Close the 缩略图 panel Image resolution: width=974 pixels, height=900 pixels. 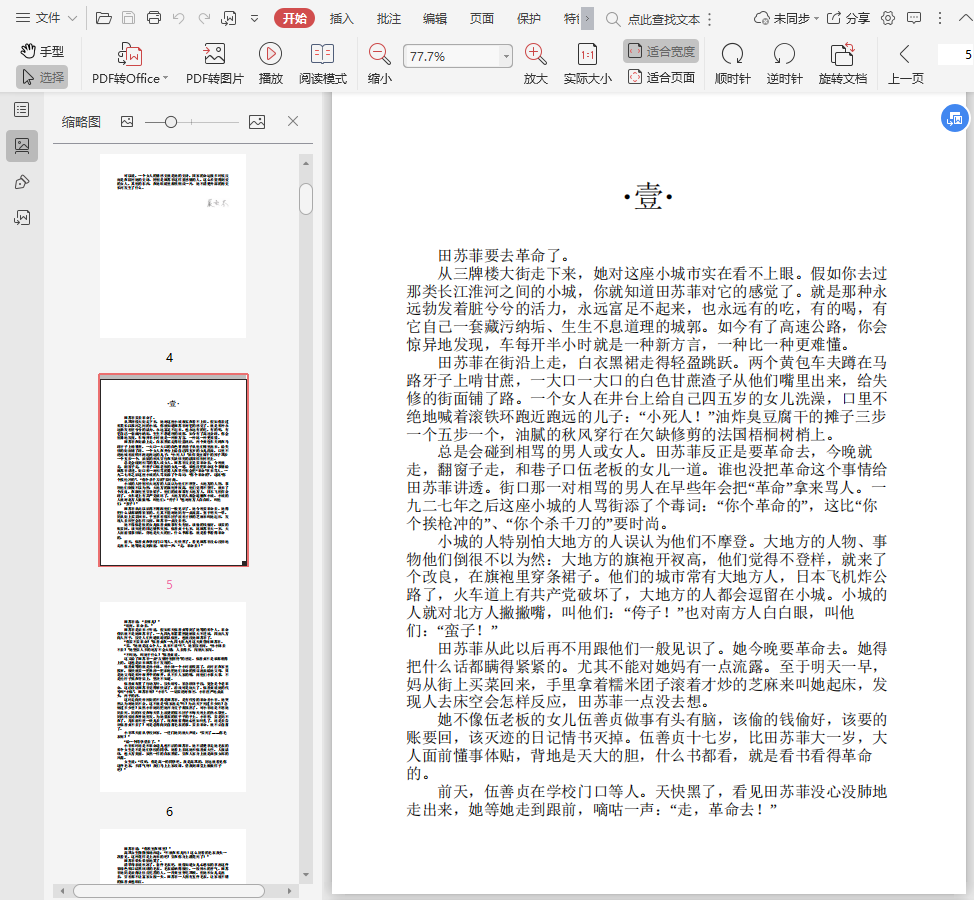tap(293, 121)
